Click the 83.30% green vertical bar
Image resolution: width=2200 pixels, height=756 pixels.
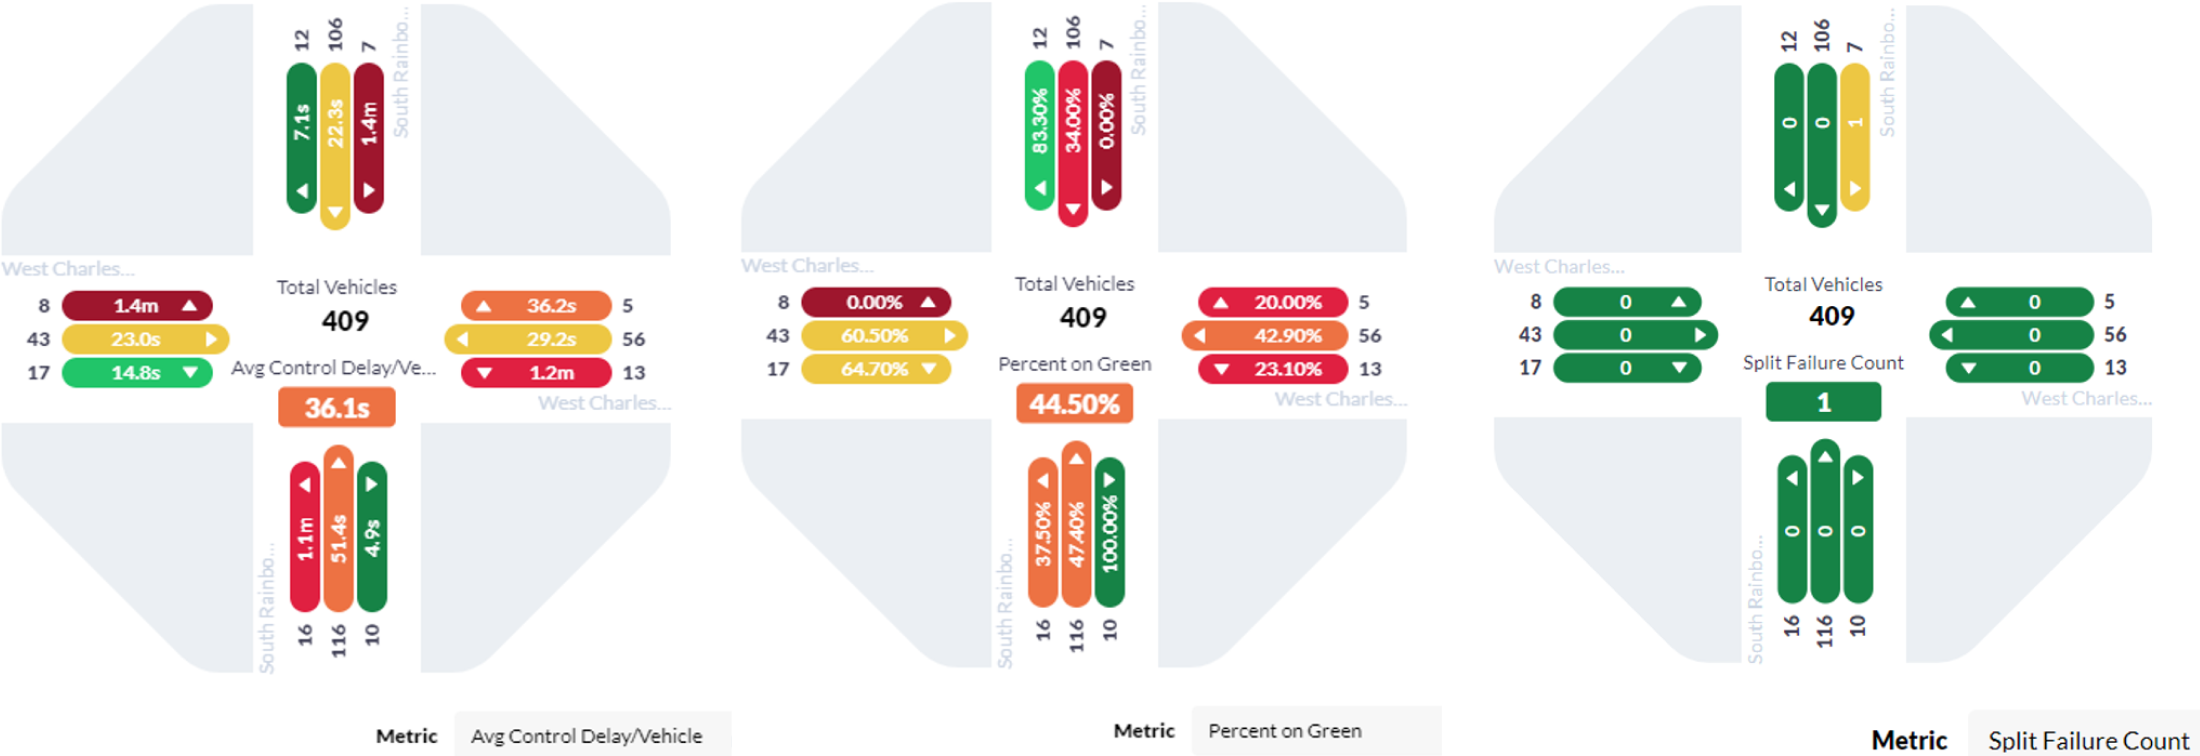(1040, 135)
